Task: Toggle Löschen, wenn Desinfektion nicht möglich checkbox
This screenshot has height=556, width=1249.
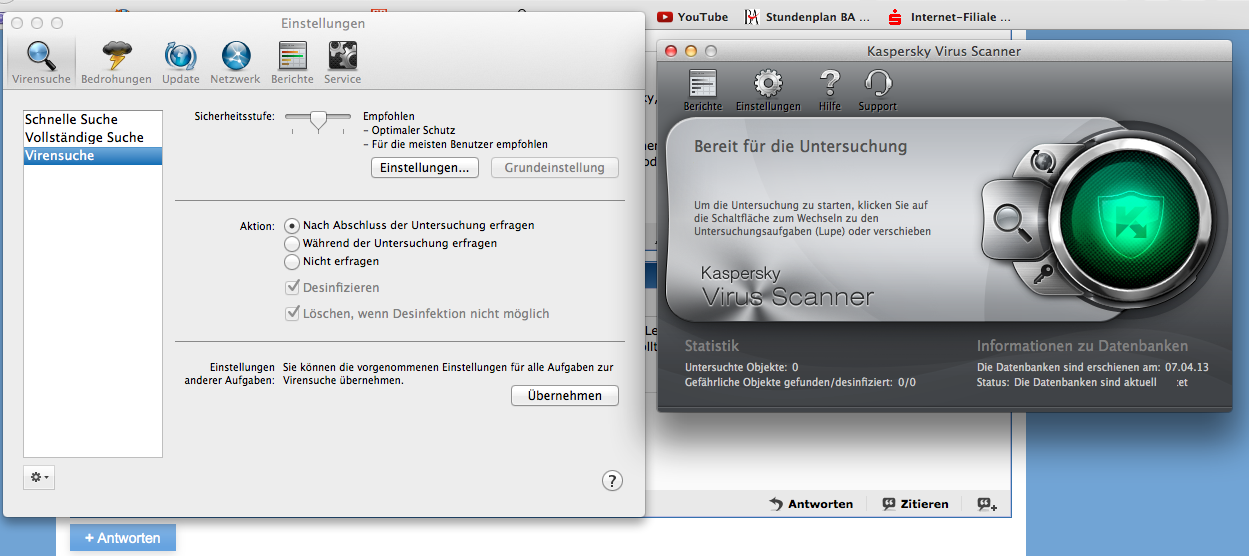Action: [x=292, y=313]
